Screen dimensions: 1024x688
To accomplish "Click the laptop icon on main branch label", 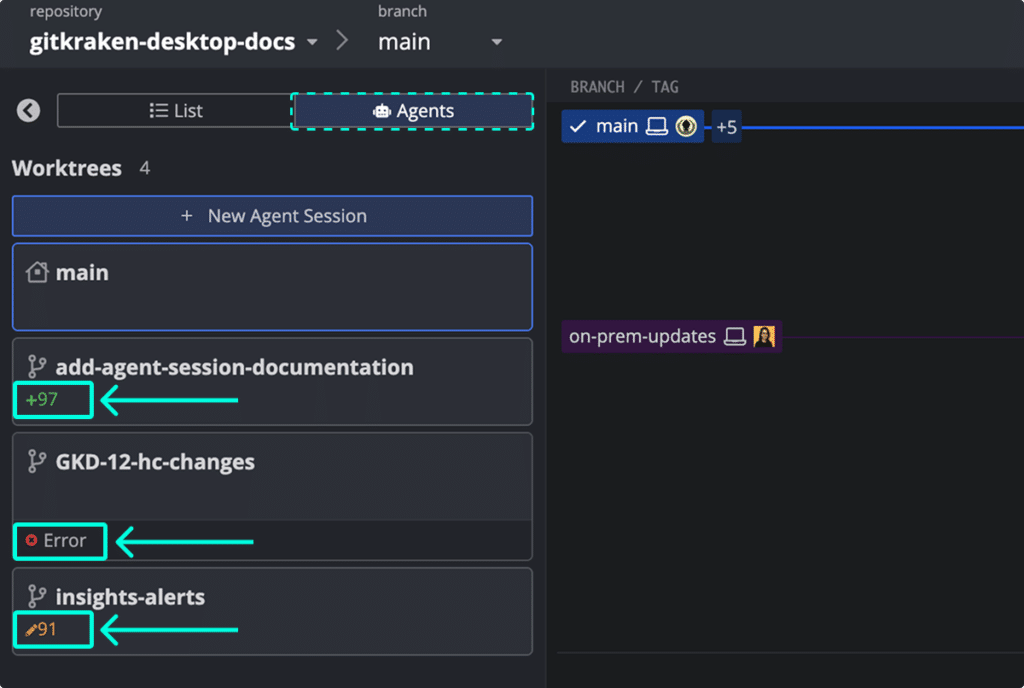I will point(656,127).
